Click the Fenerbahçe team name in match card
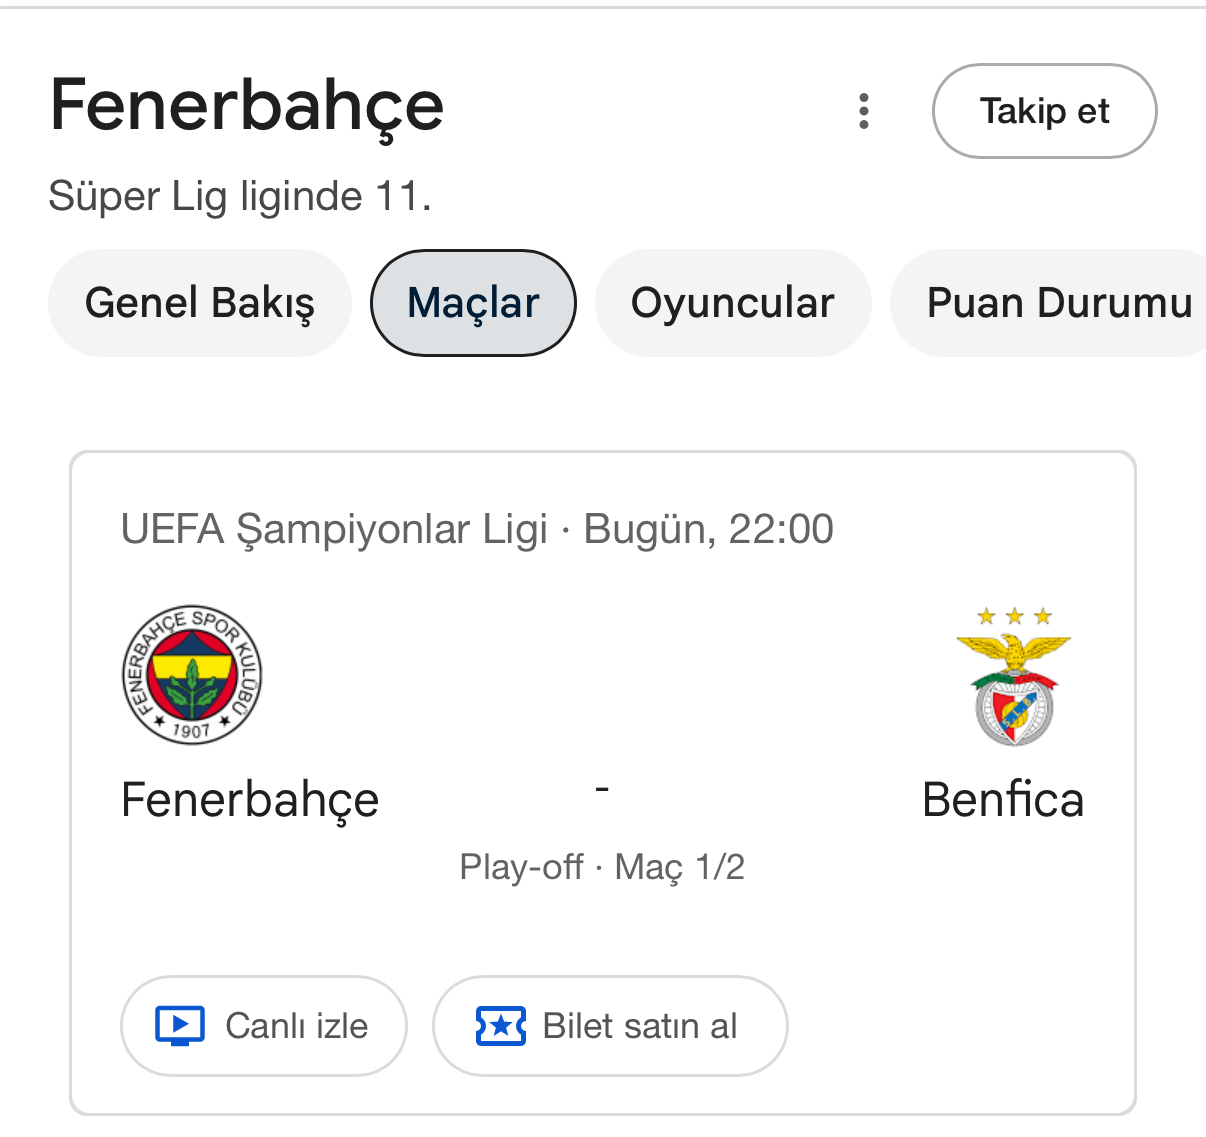This screenshot has height=1137, width=1206. (x=250, y=800)
